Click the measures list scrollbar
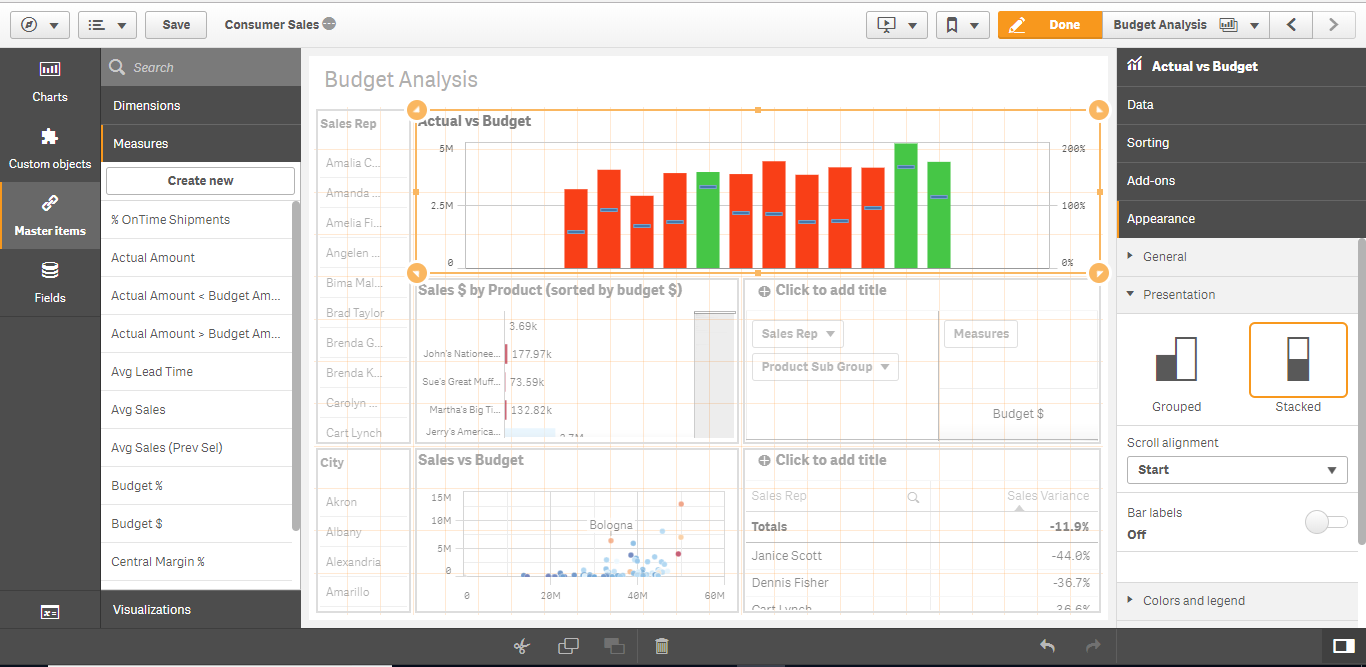 (296, 365)
